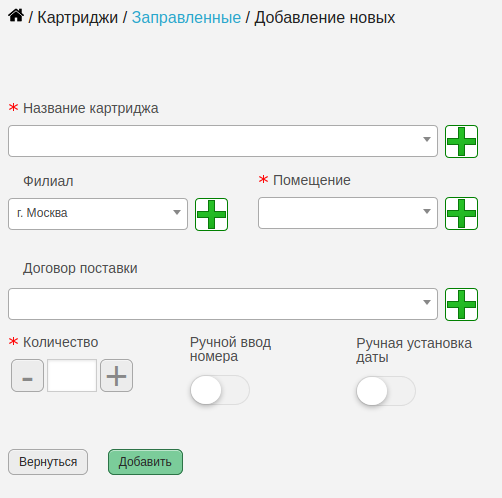The image size is (502, 498).
Task: Click dropdown arrow in Название картриджа field
Action: coord(427,139)
